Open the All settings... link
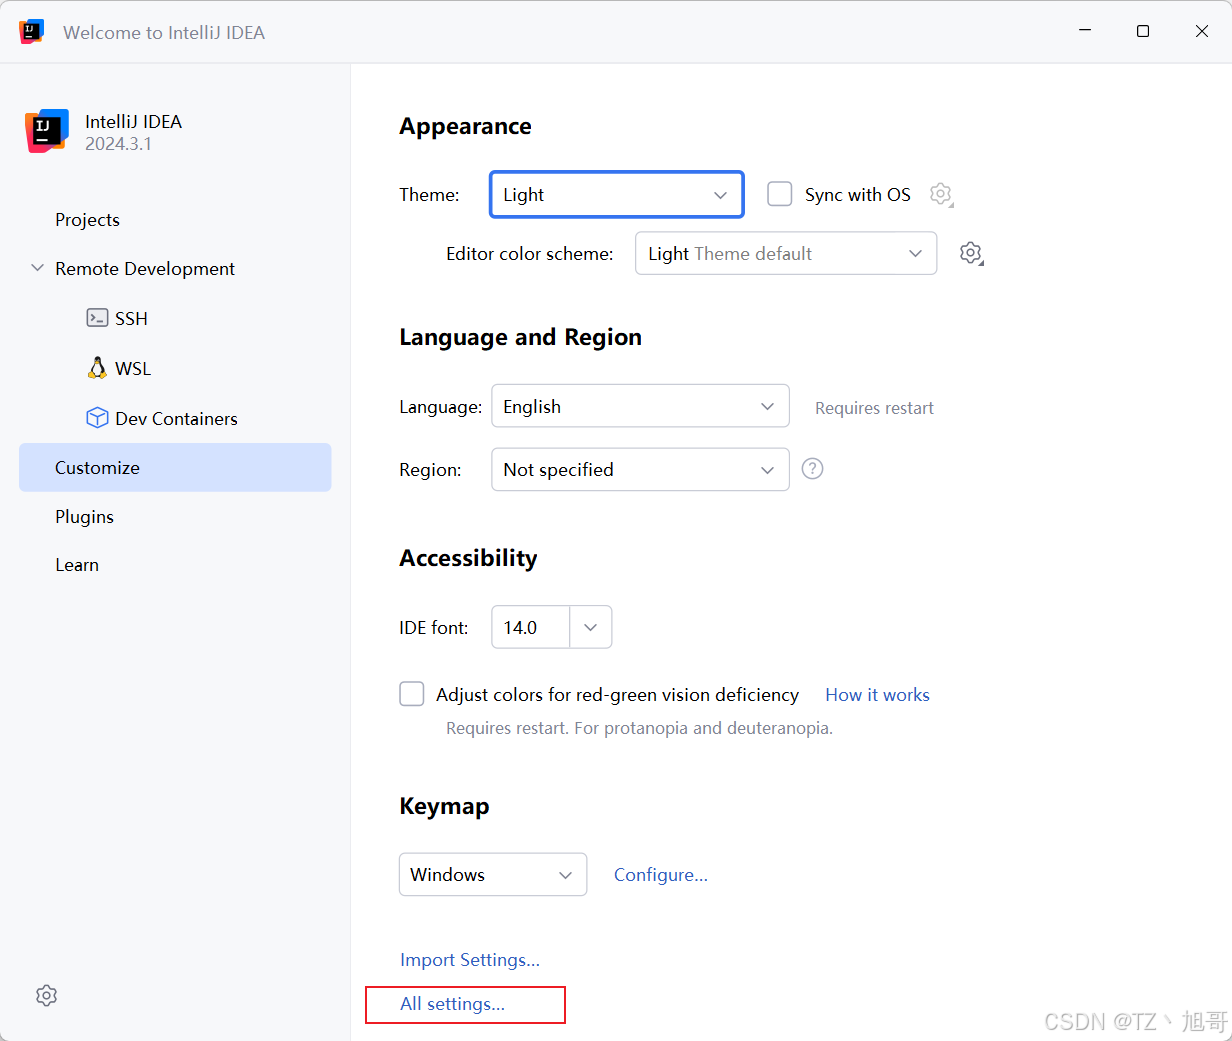Screen dimensions: 1232x1041 pyautogui.click(x=453, y=1004)
